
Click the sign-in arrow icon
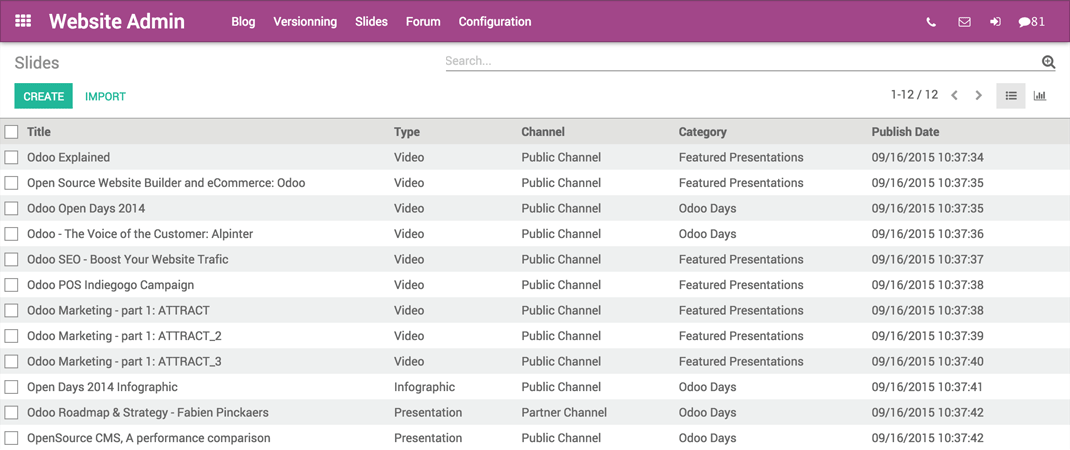[x=996, y=22]
